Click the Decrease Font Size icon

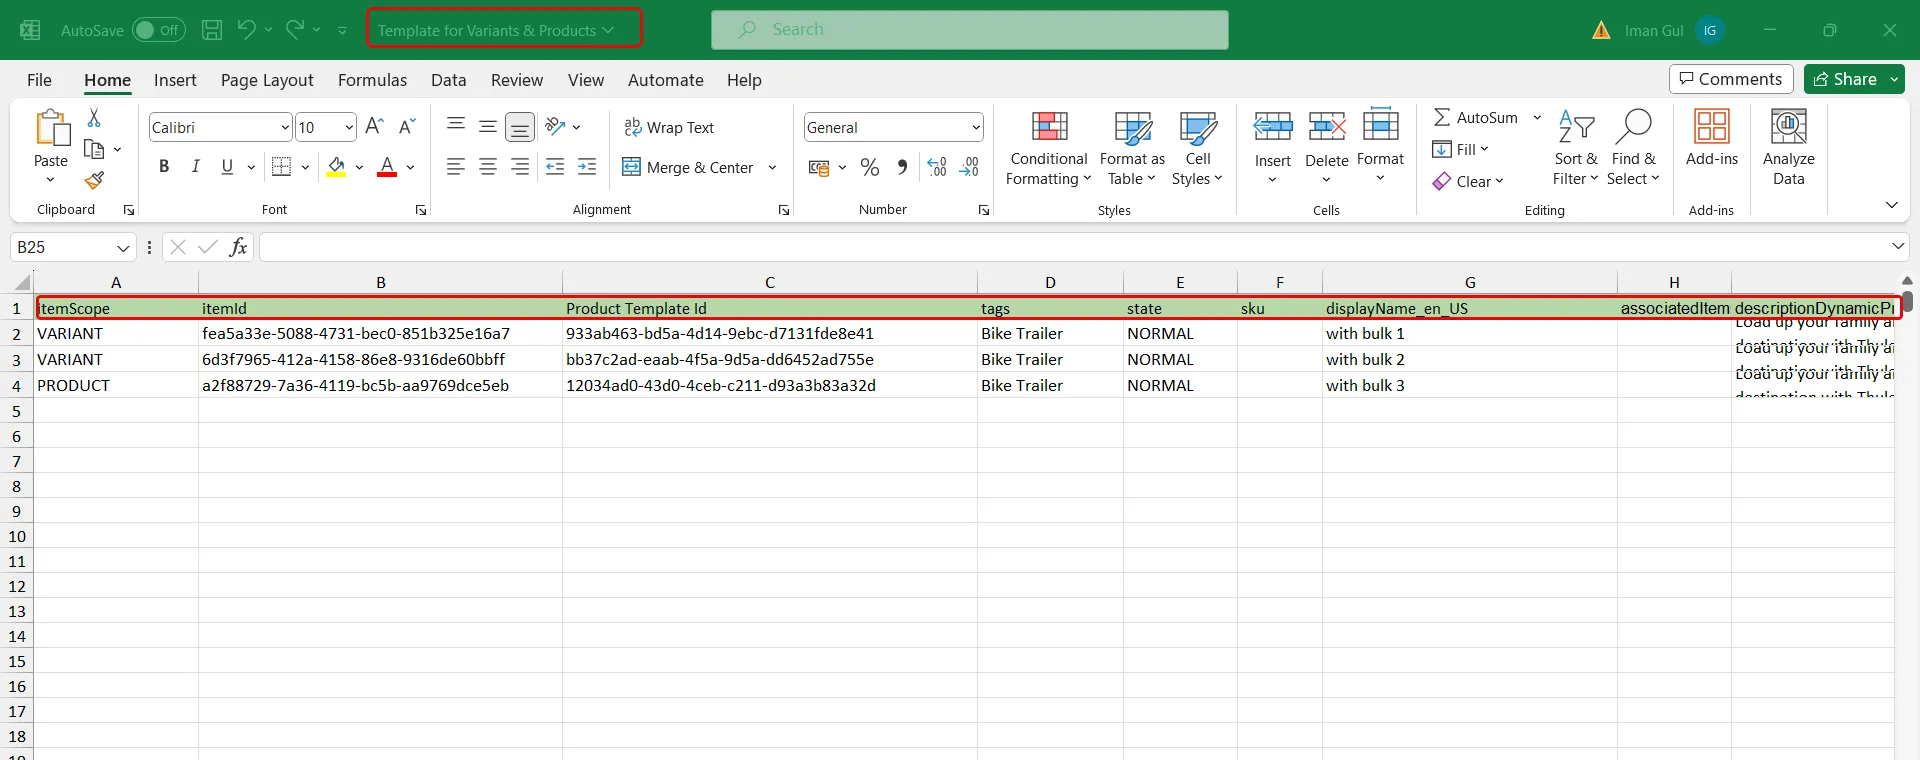(x=406, y=126)
